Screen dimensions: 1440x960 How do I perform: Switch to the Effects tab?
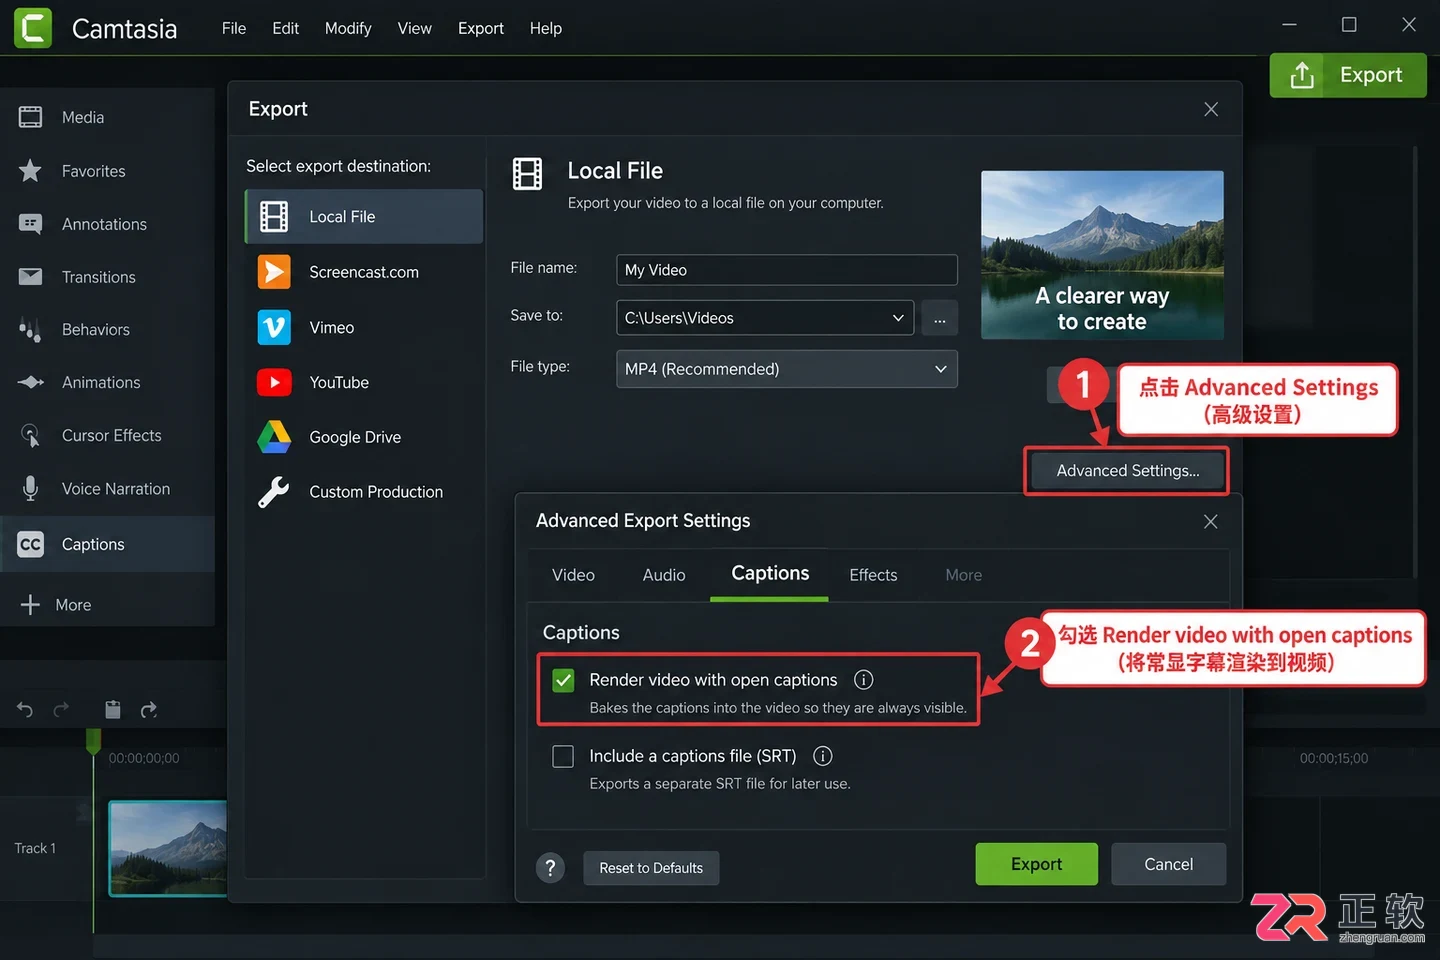click(x=873, y=575)
